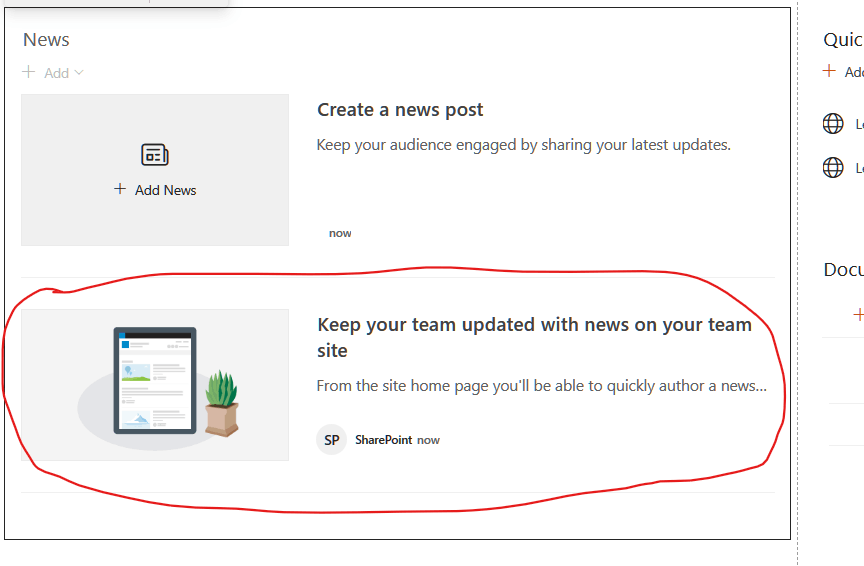Click the second globe quick link icon
Screen dimensions: 864x566
(833, 167)
